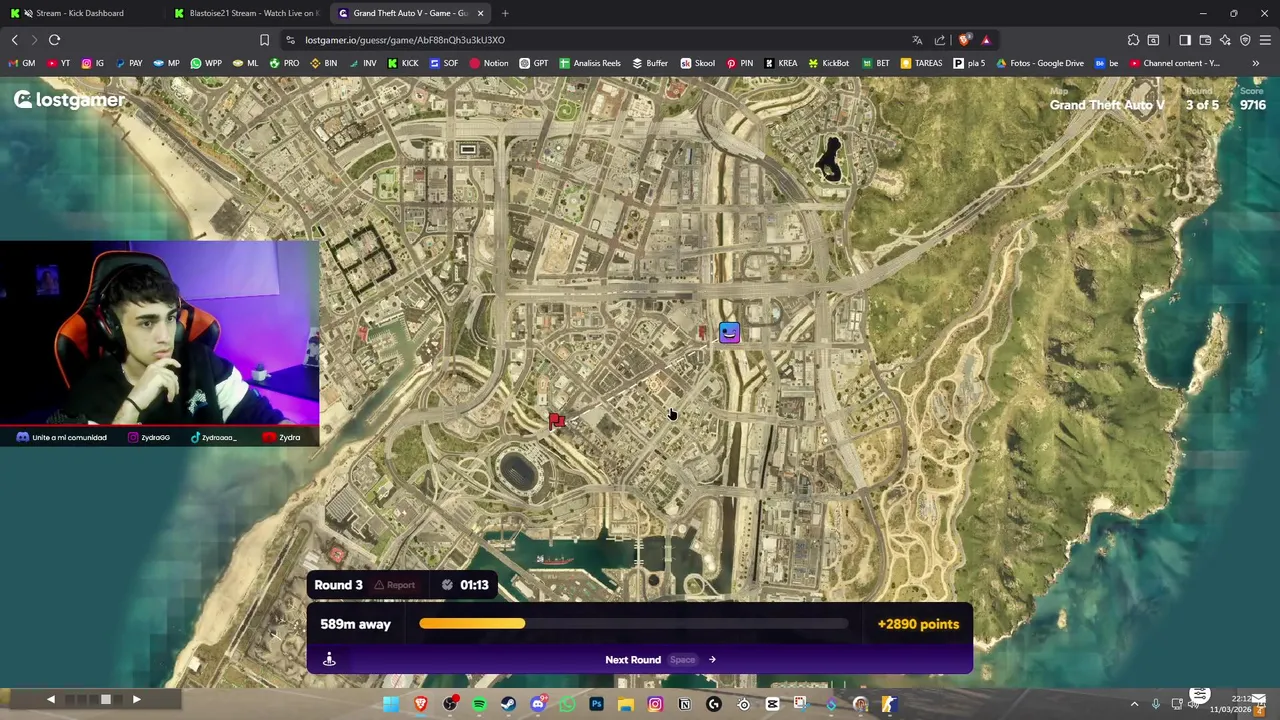Expand the hidden bookmarks overflow chevron
The width and height of the screenshot is (1280, 720).
(x=1256, y=63)
